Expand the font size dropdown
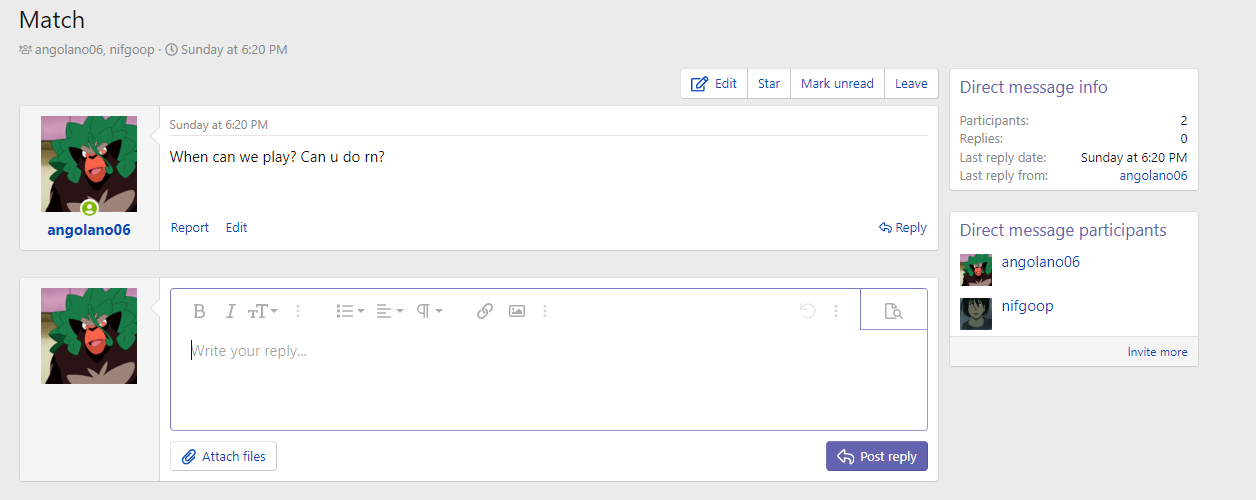The height and width of the screenshot is (500, 1256). [263, 311]
